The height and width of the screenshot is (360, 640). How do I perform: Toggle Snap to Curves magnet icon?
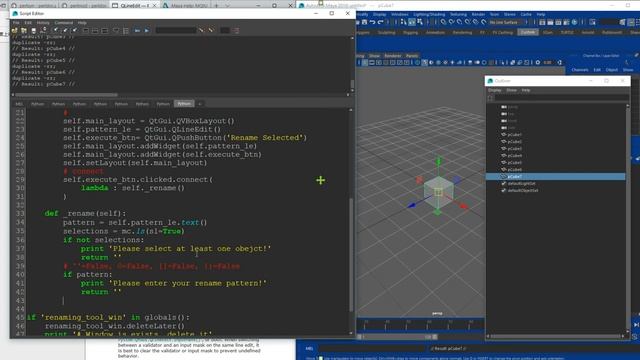[451, 22]
